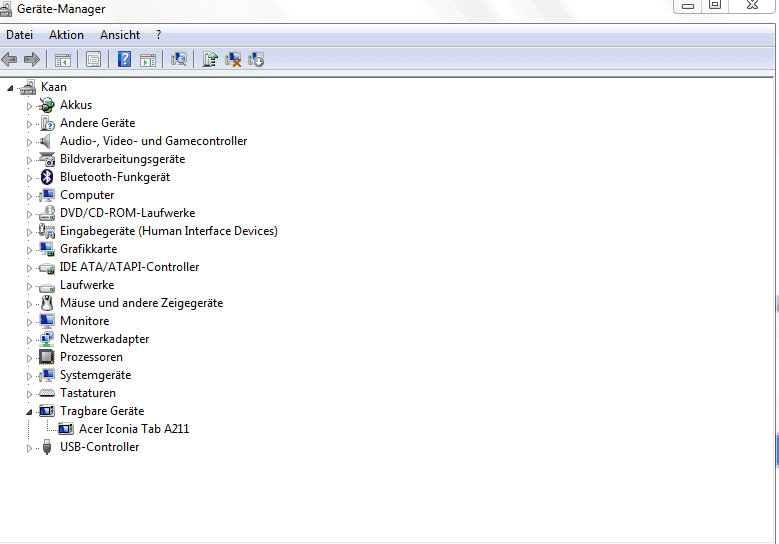Open the Properties toolbar icon
The image size is (779, 544).
pos(93,60)
